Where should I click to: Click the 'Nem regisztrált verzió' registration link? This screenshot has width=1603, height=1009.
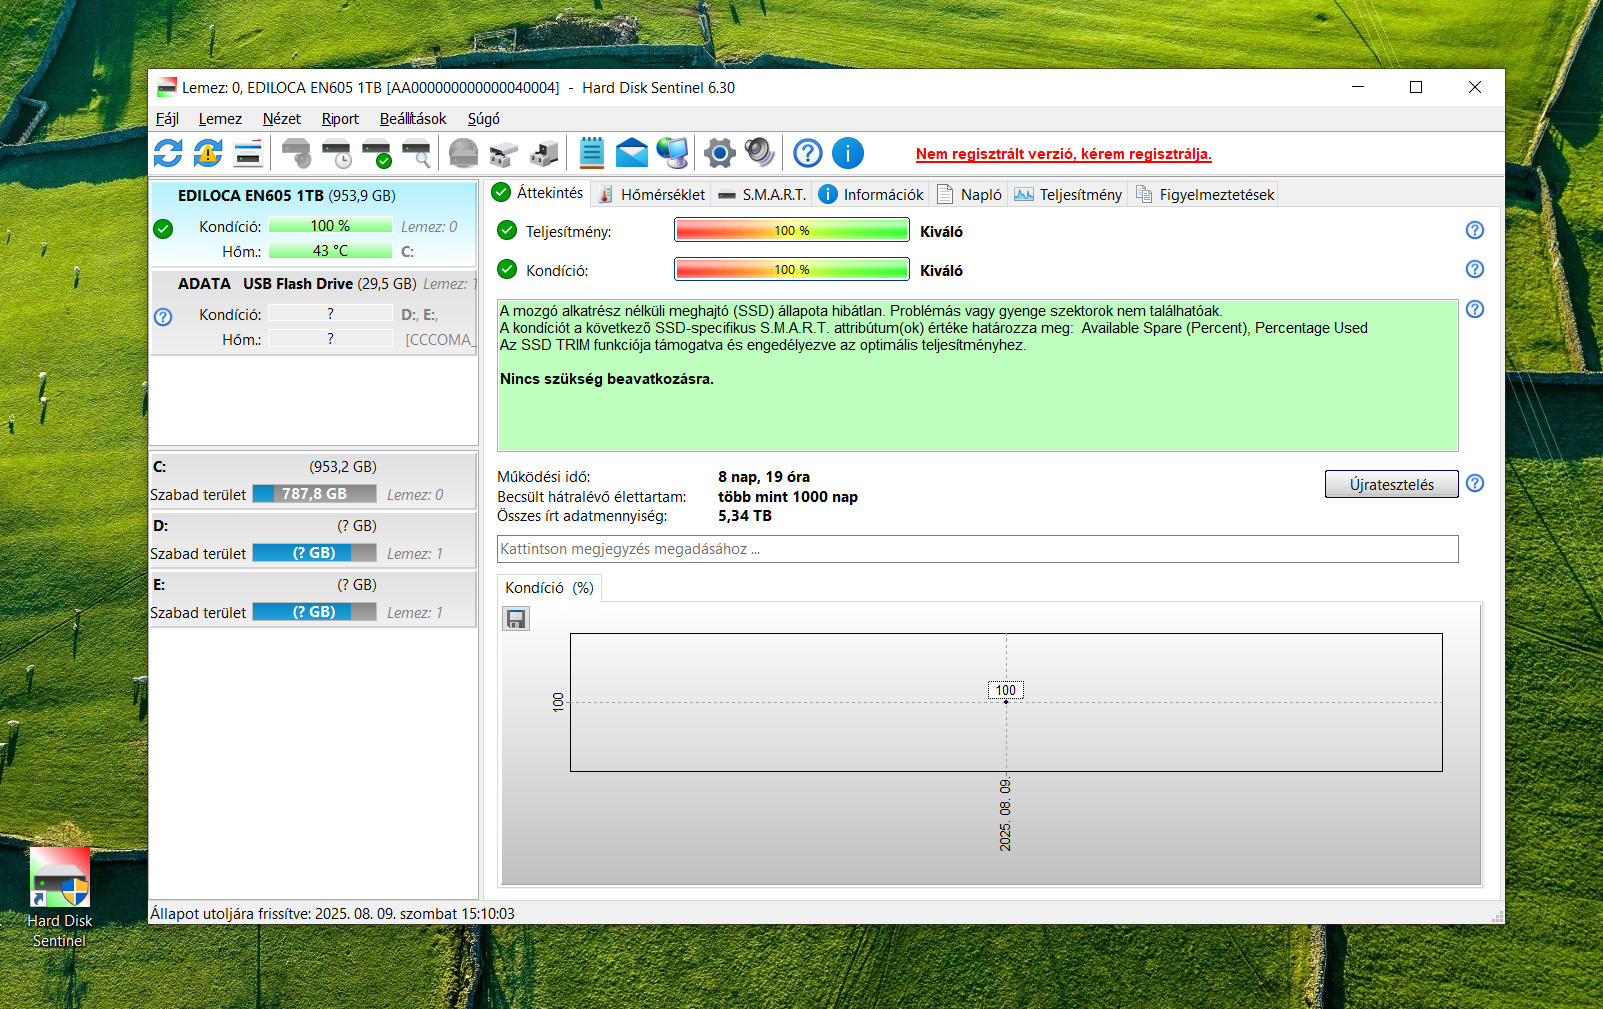coord(1063,154)
